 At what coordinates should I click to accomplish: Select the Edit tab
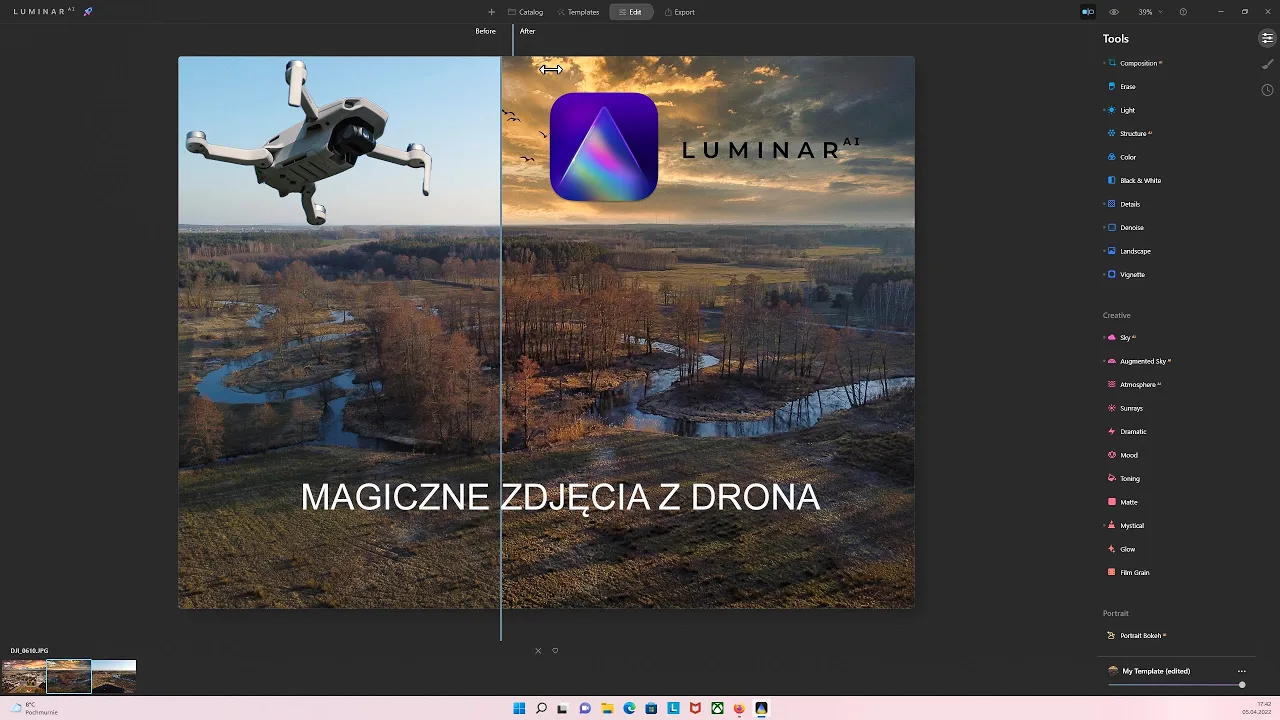click(x=630, y=12)
